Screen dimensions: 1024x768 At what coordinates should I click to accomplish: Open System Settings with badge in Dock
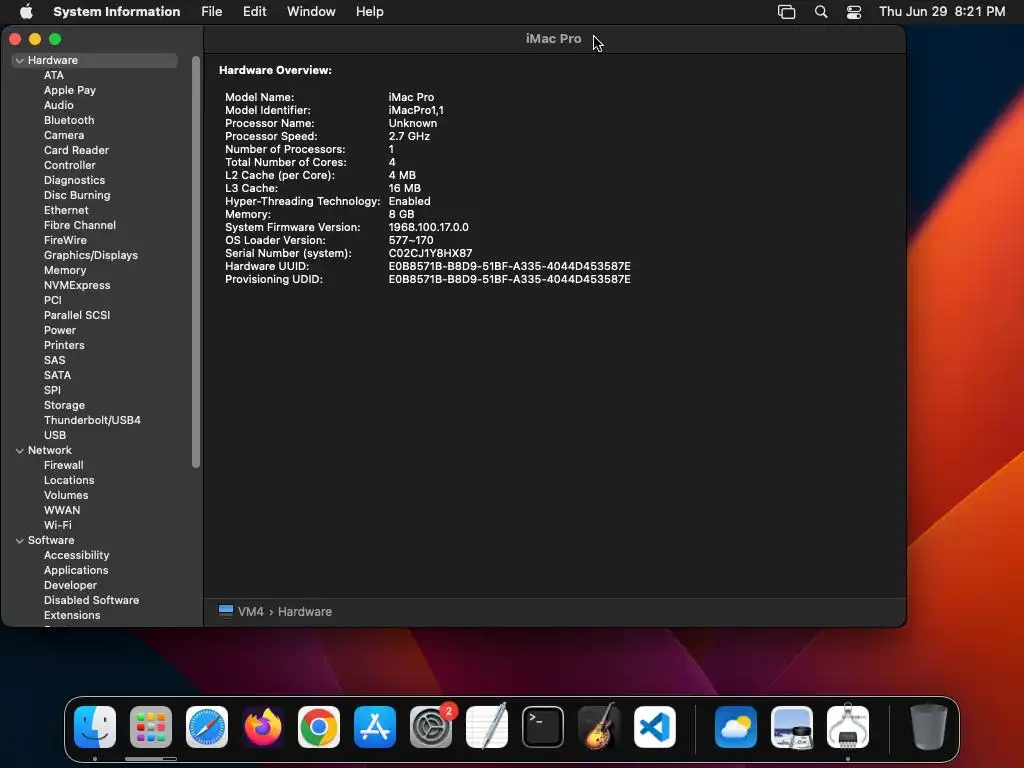tap(431, 727)
